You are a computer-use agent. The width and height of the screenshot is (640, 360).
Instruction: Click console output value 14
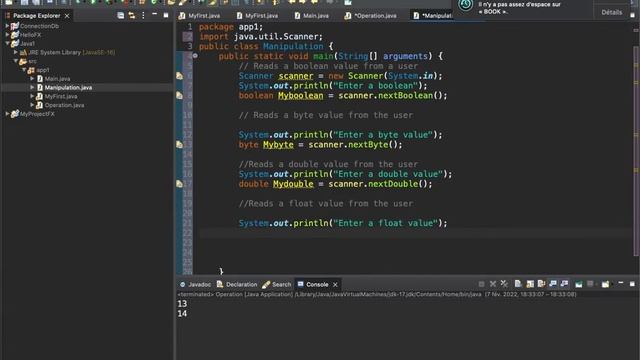(182, 313)
